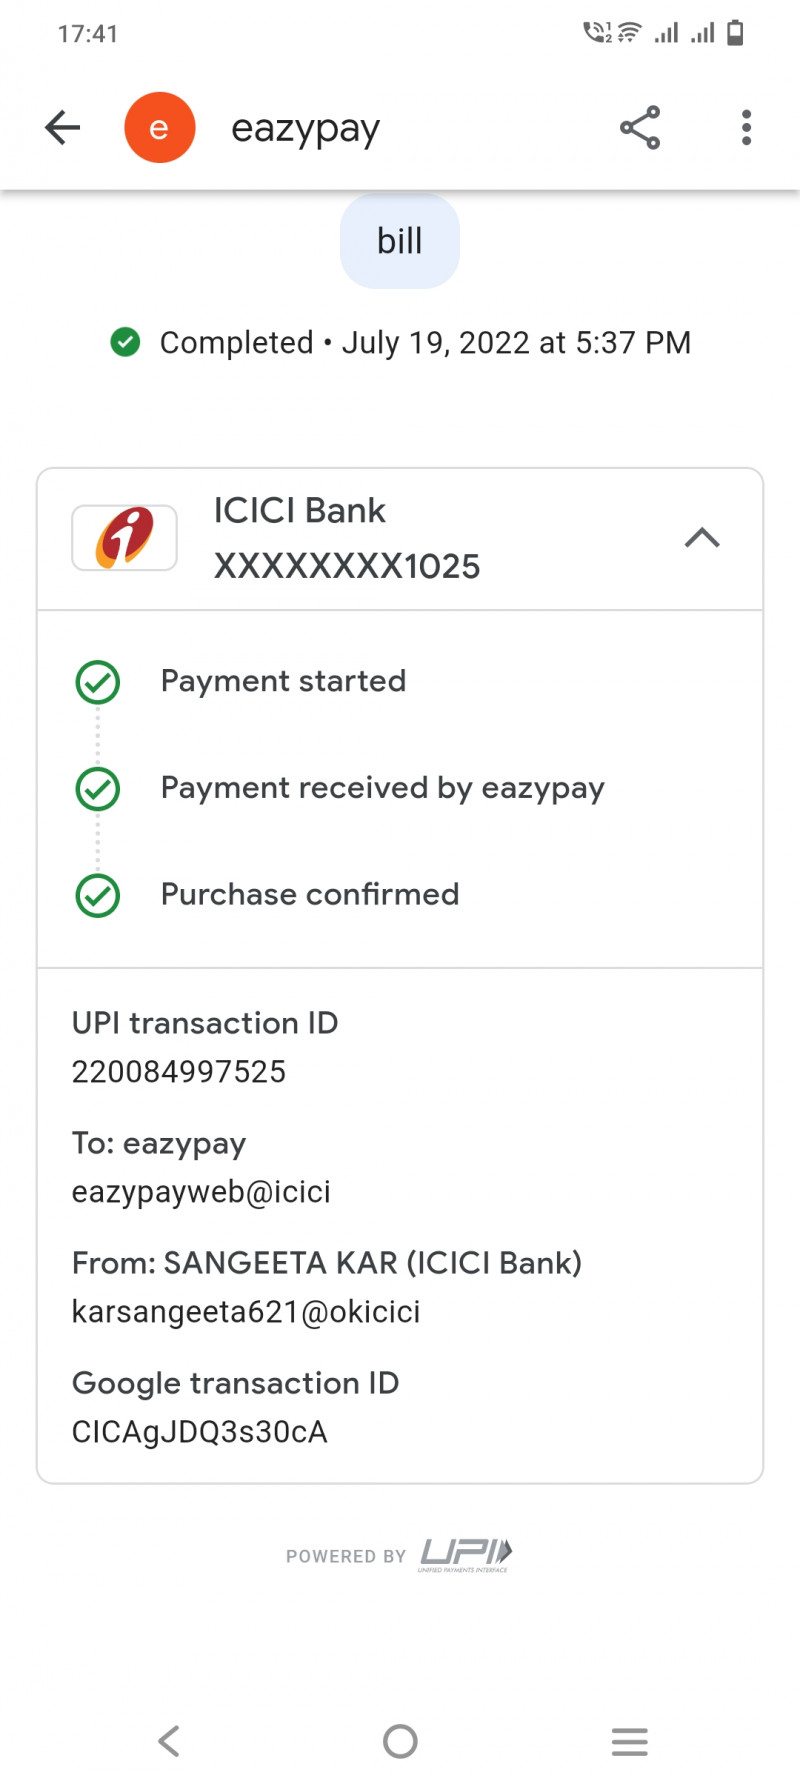The width and height of the screenshot is (800, 1784).
Task: Tap the Purchase confirmed check circle
Action: [98, 895]
